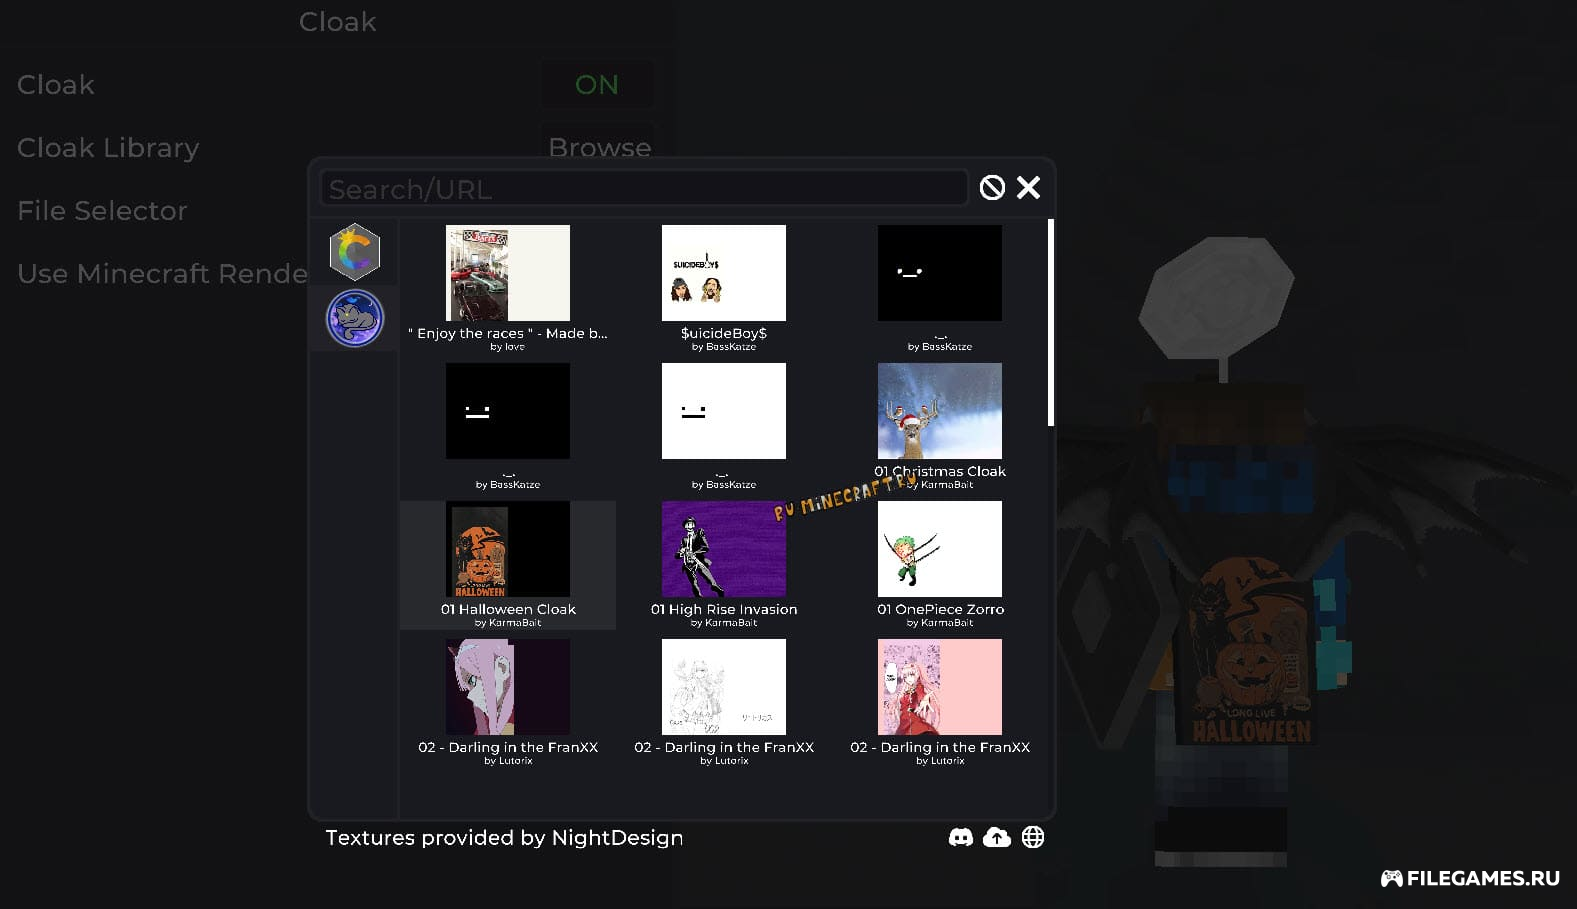Screen dimensions: 1577x909
Task: Choose the $uicideBoy$ cloak thumbnail
Action: coord(724,273)
